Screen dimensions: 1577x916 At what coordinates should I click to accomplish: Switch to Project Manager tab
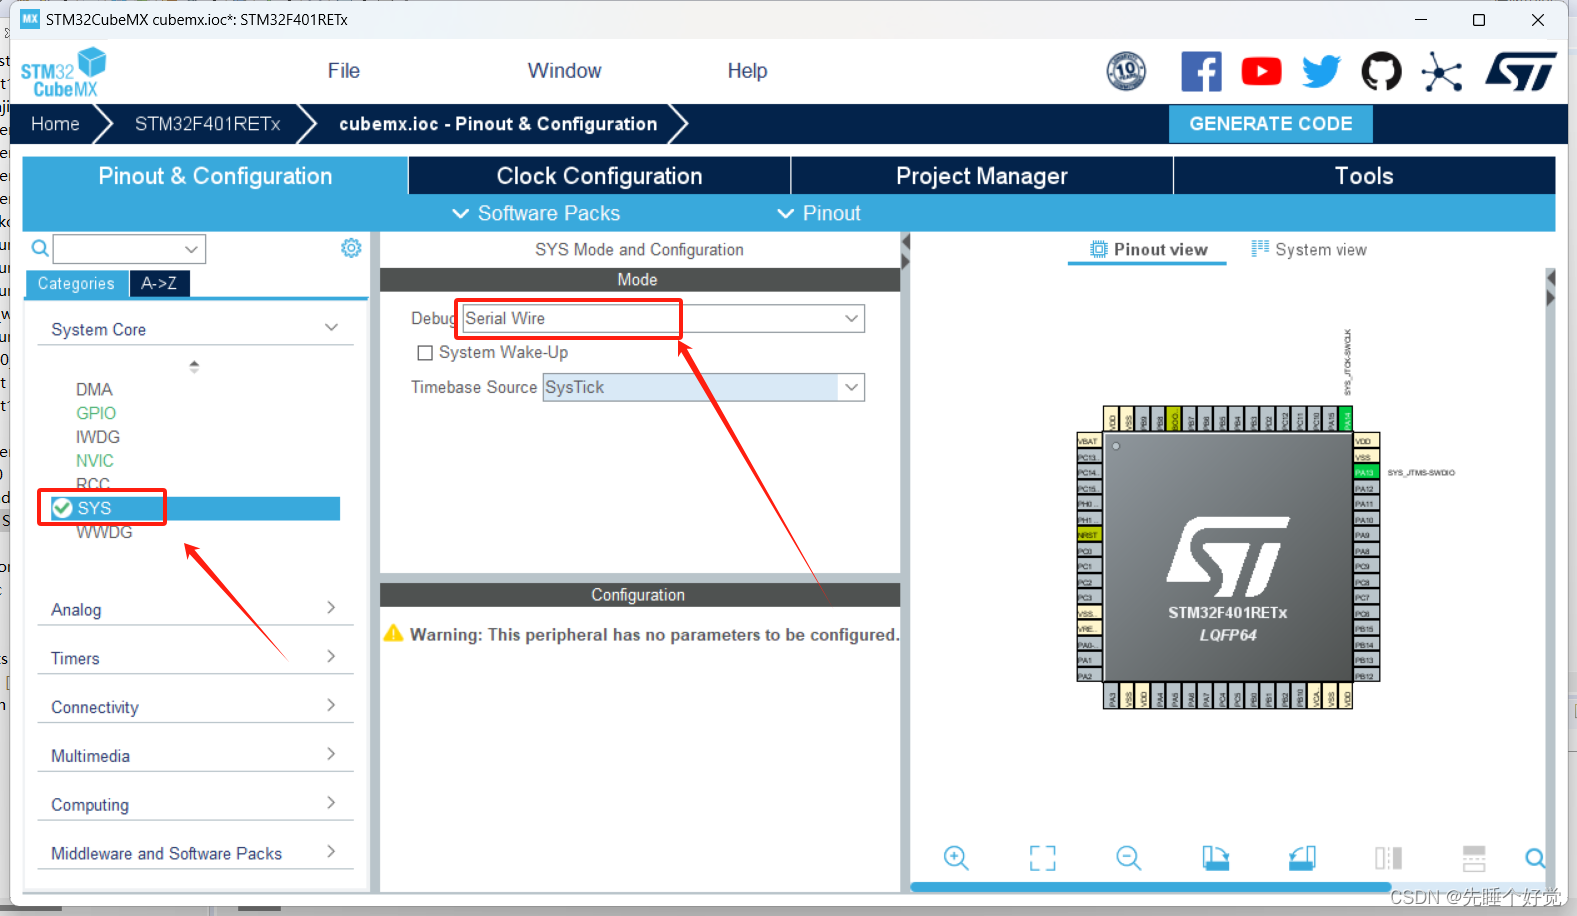[x=982, y=176]
